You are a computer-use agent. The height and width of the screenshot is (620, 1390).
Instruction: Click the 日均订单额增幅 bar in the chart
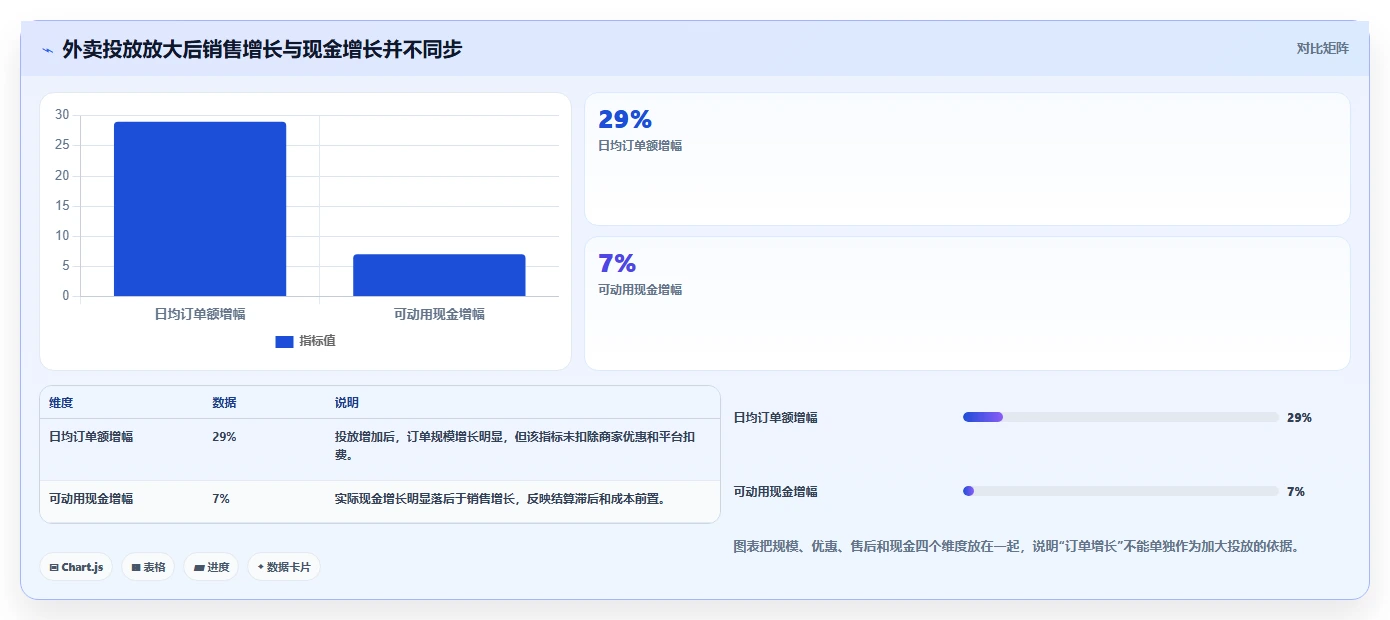(x=200, y=209)
